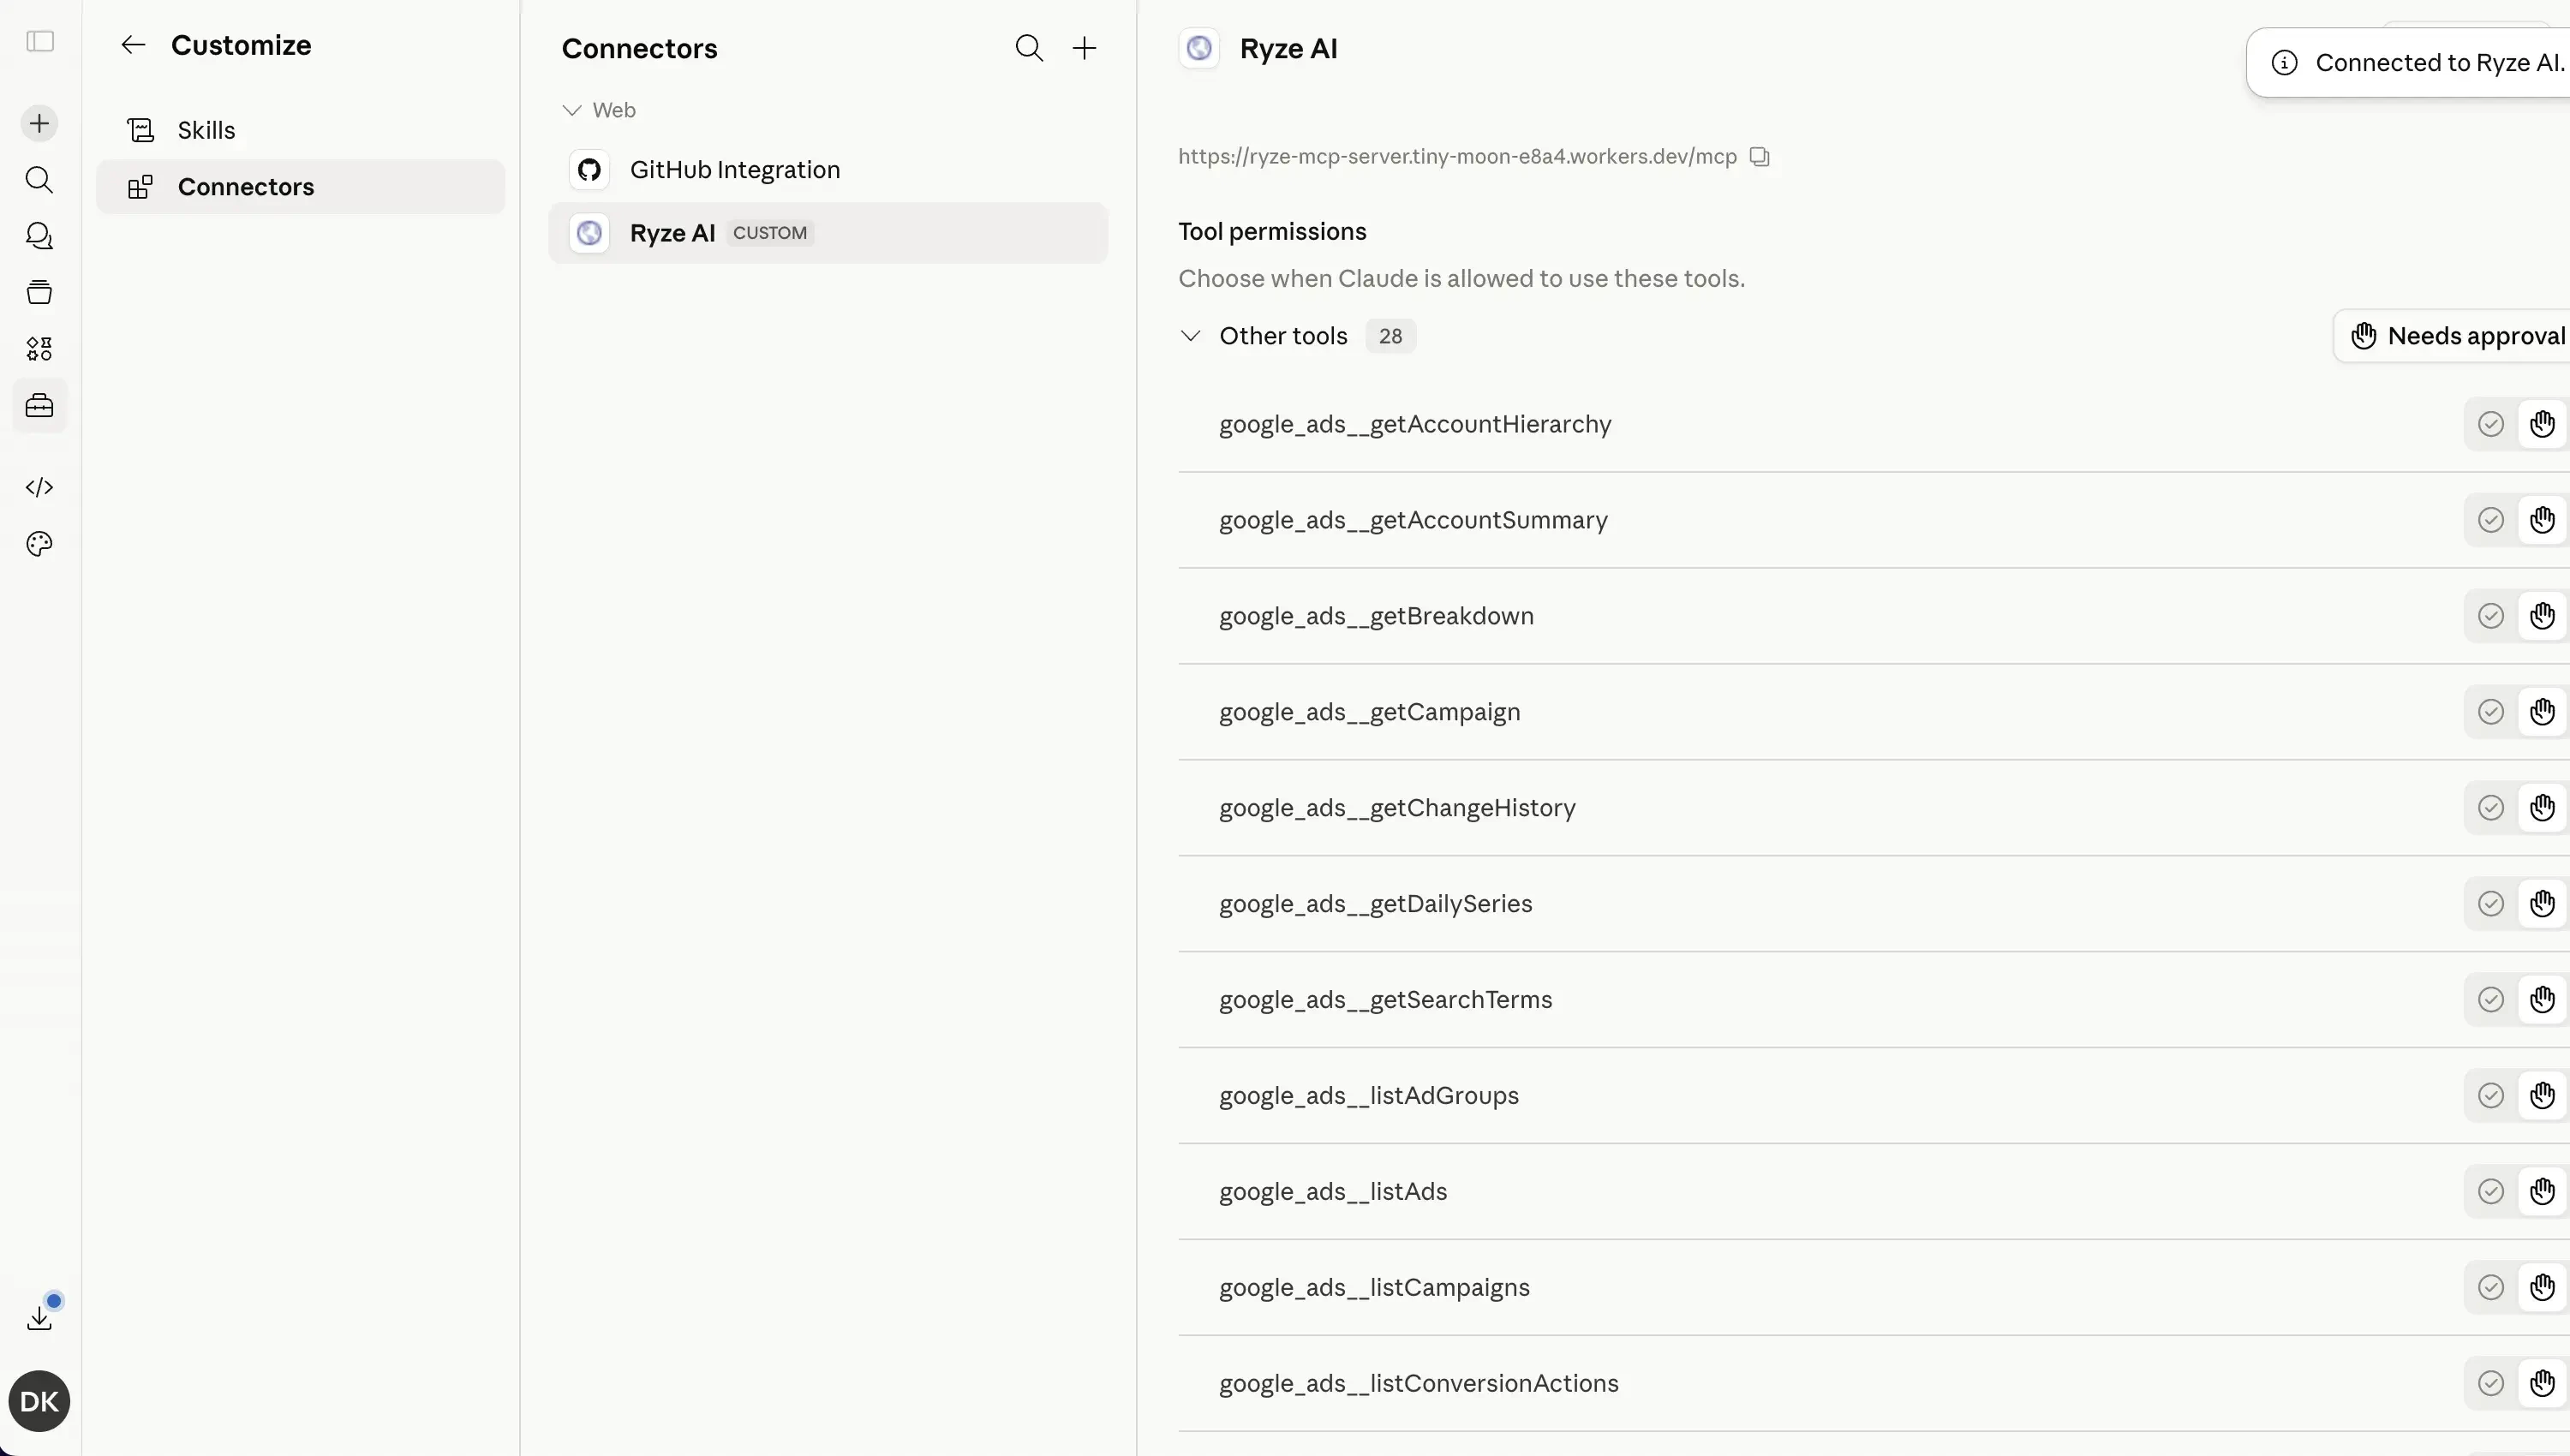This screenshot has height=1456, width=2570.
Task: Select the Ryze AI custom connector
Action: coord(828,233)
